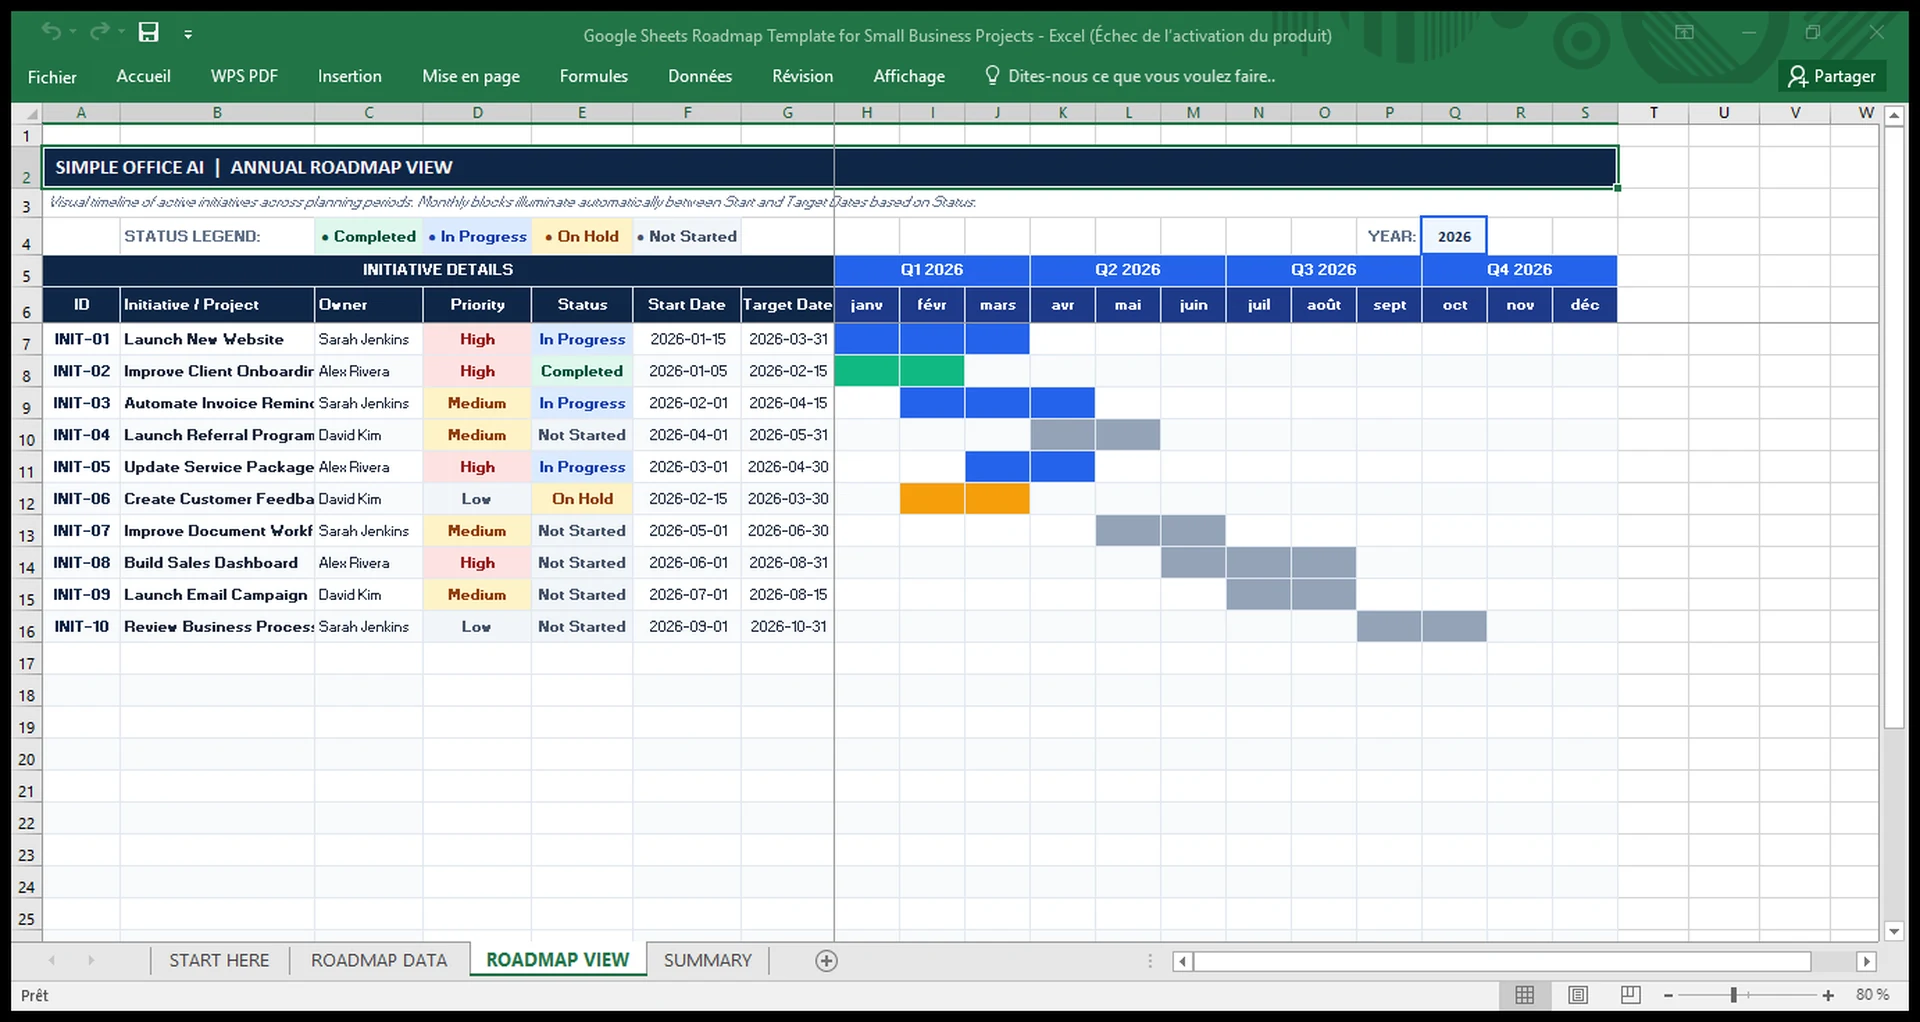Image resolution: width=1920 pixels, height=1022 pixels.
Task: Click the Completed status cell for INIT-02
Action: 582,371
